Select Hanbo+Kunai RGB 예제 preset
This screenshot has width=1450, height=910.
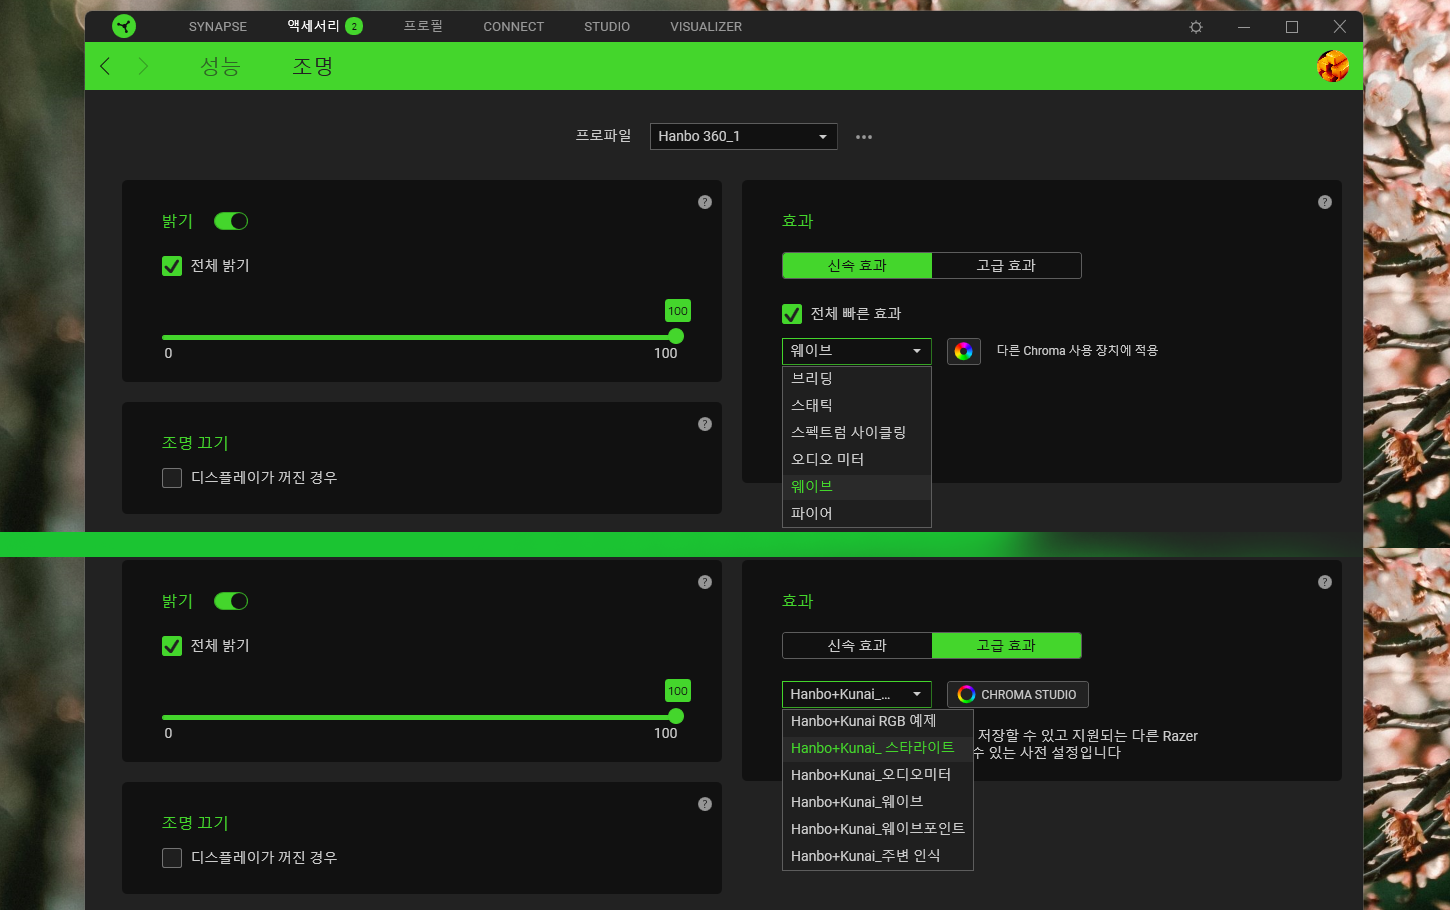[x=878, y=721]
